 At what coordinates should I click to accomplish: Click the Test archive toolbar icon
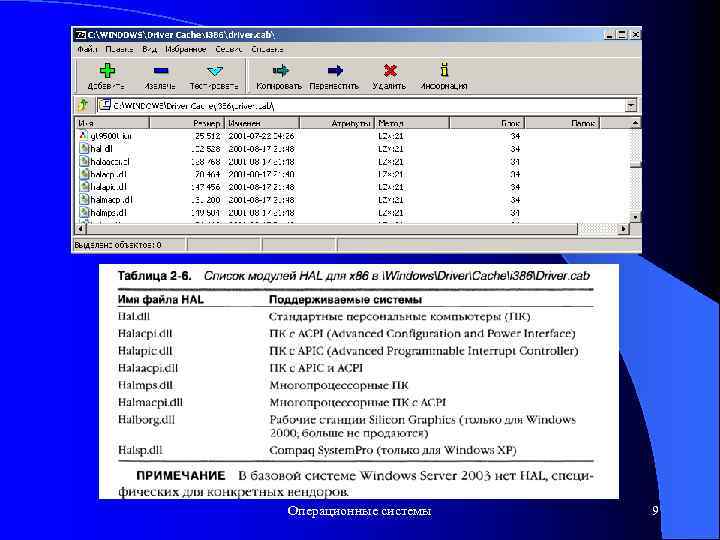214,71
